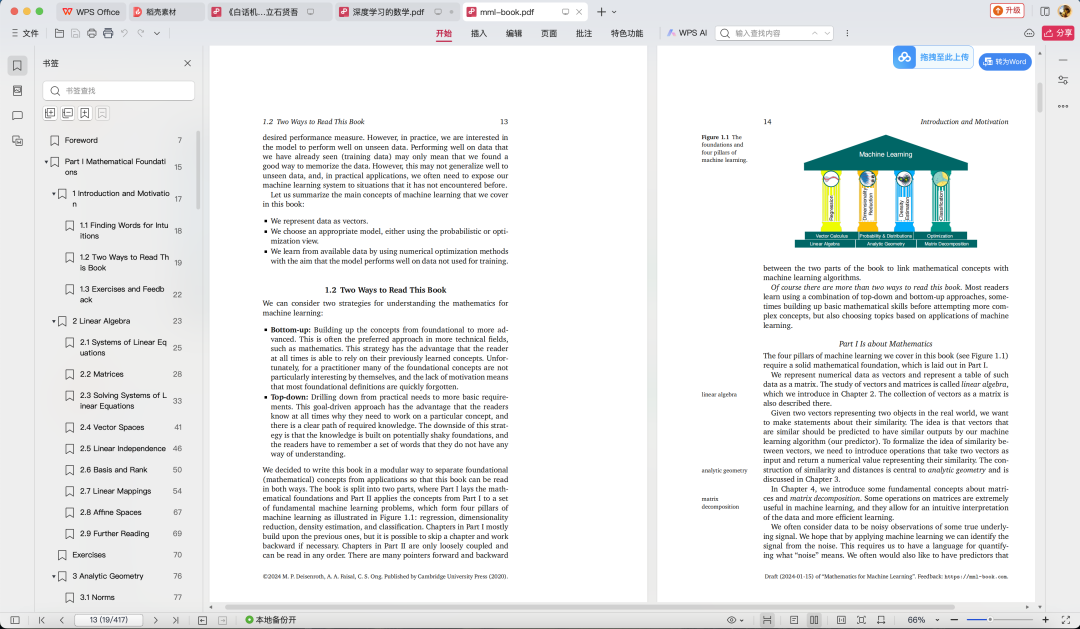The image size is (1080, 629).
Task: Collapse Part I Mathematical Foundations bookmark
Action: click(46, 162)
